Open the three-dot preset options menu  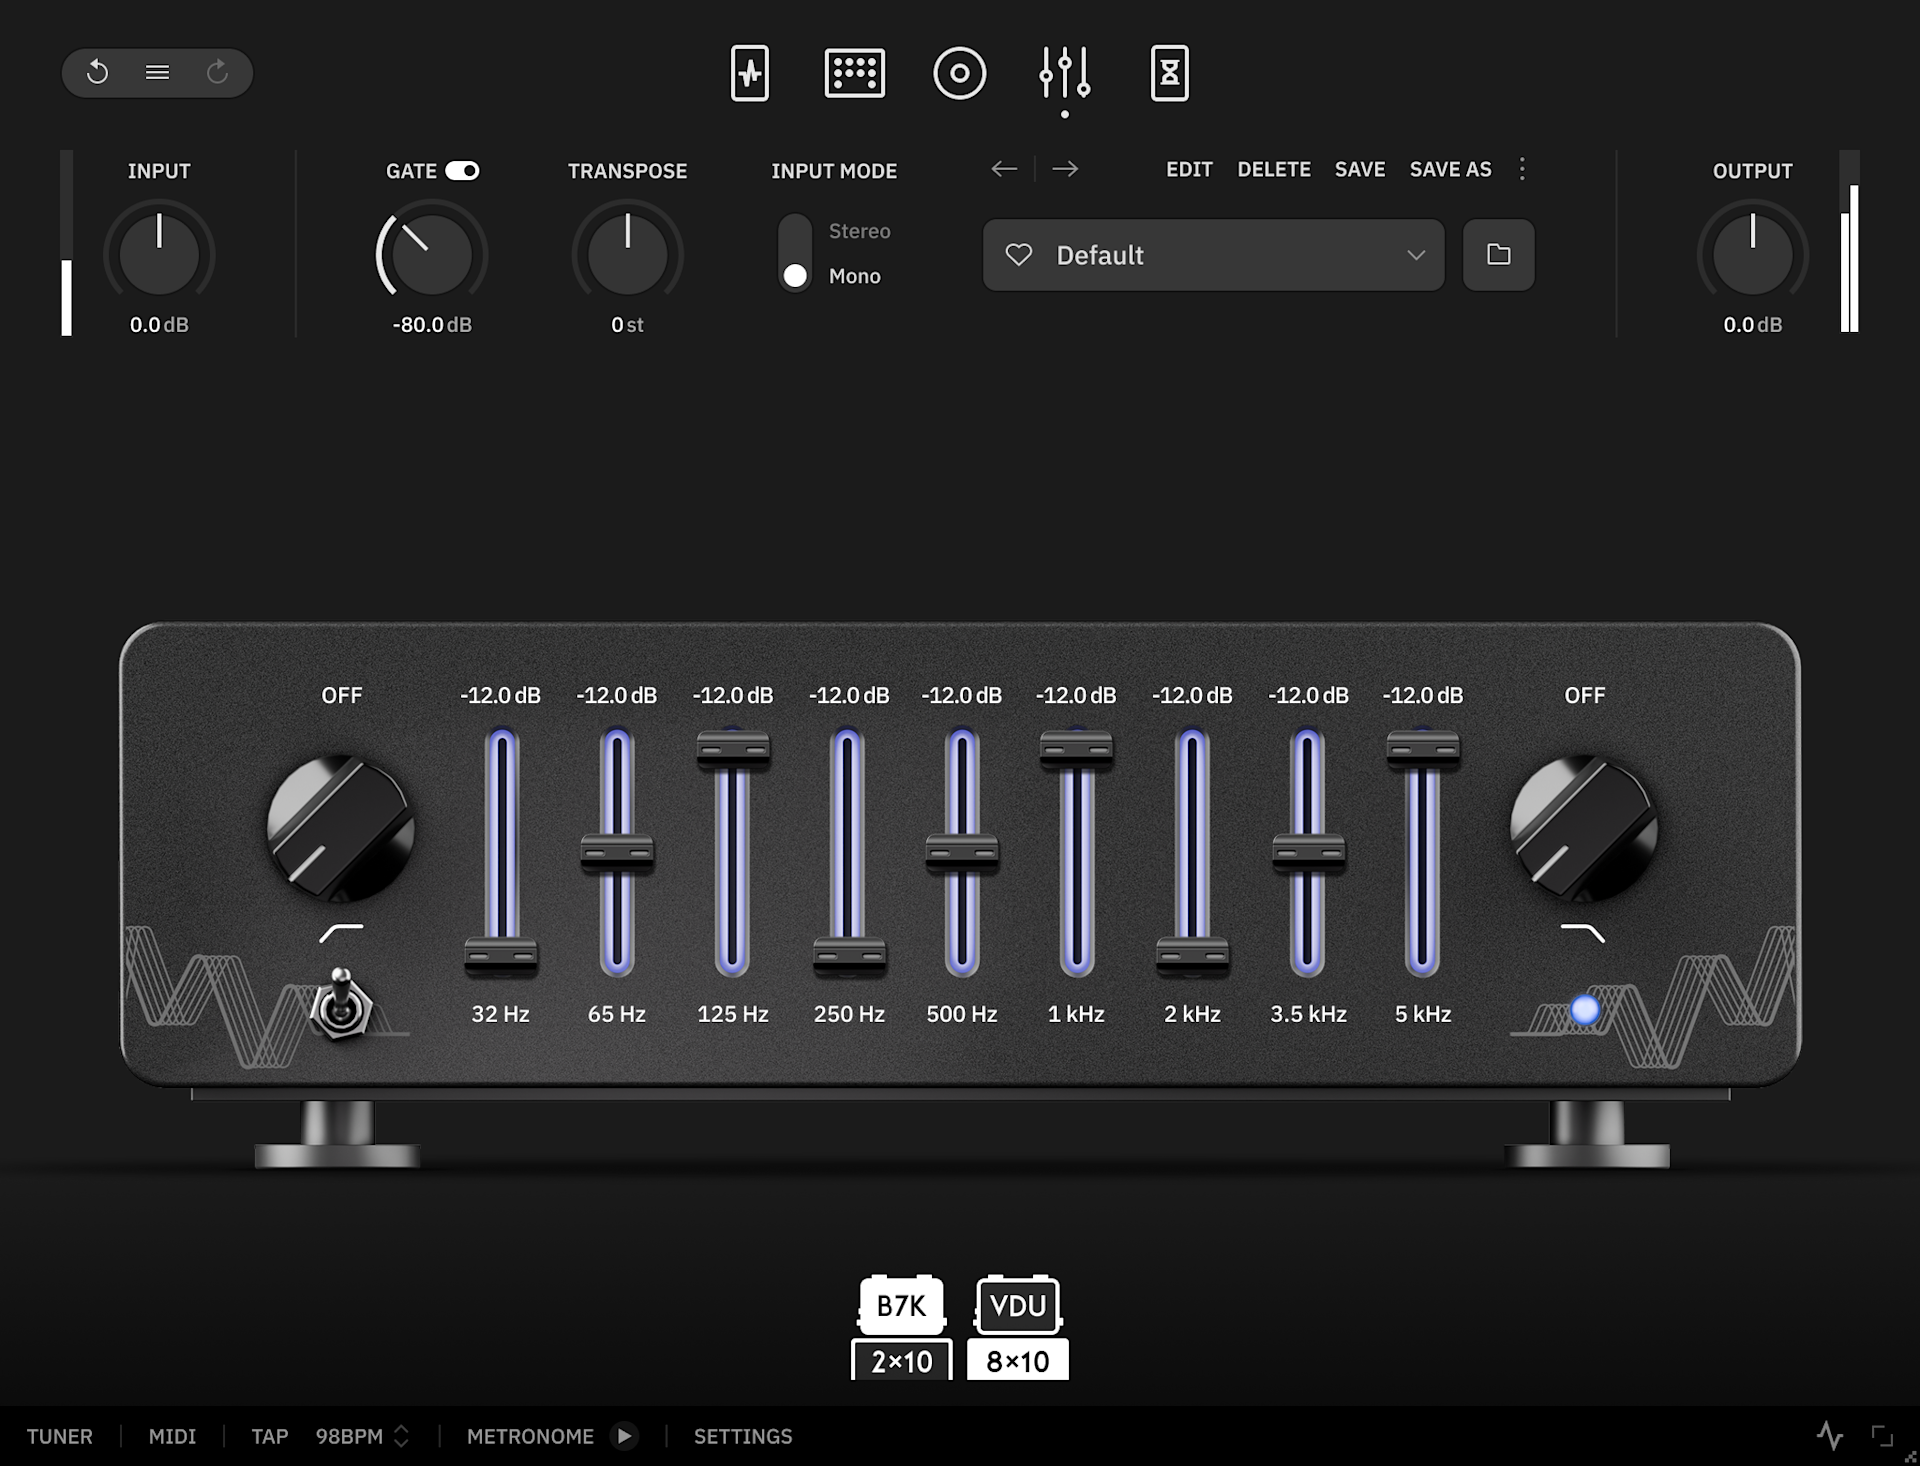[x=1522, y=169]
